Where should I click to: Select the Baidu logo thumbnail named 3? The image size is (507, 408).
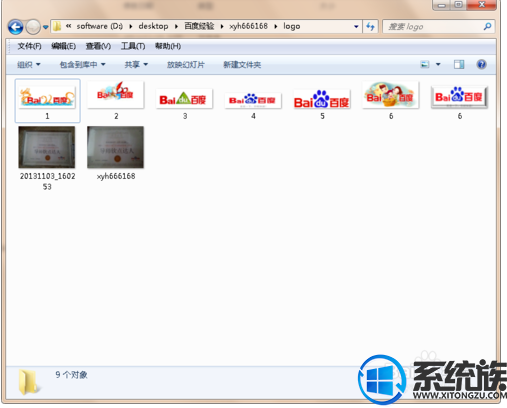[x=184, y=99]
